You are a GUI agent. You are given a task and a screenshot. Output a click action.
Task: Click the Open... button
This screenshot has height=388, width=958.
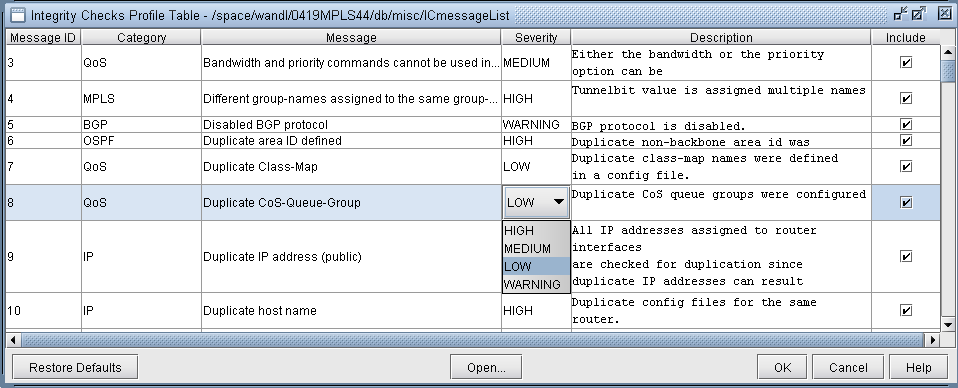tap(486, 367)
